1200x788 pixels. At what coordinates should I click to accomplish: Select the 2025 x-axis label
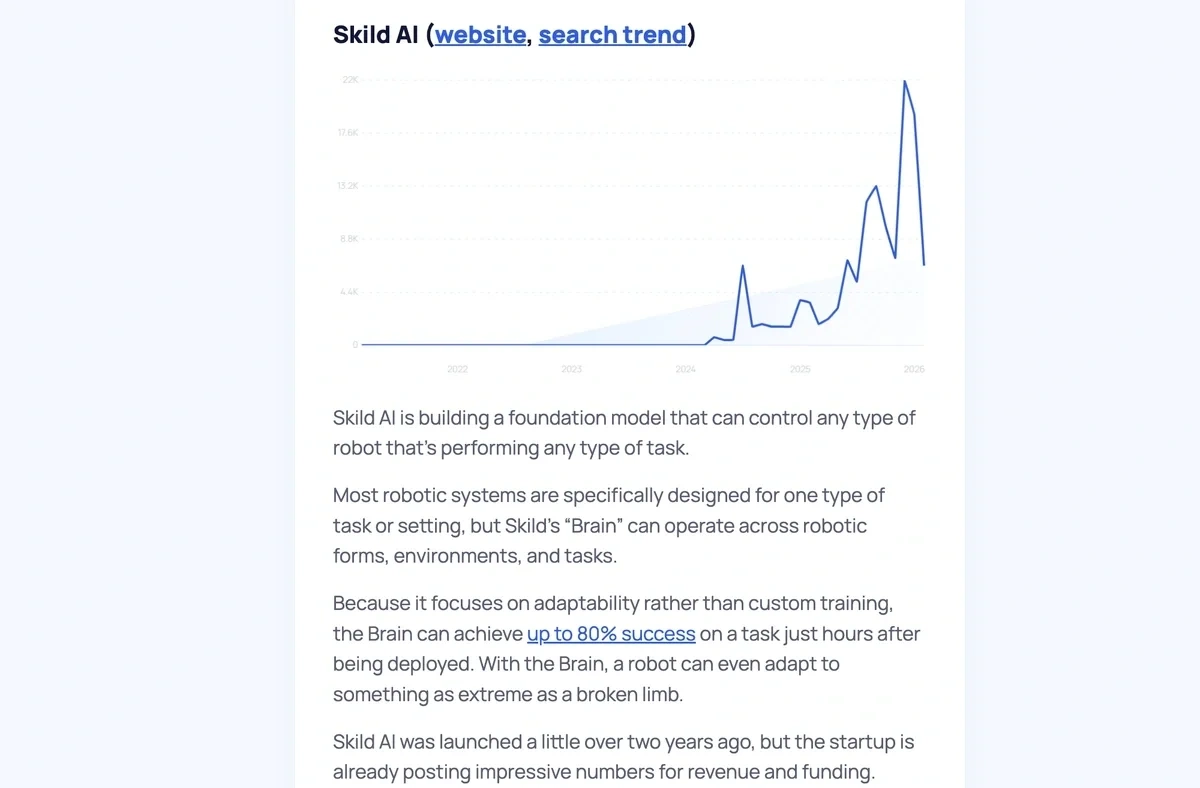(x=800, y=369)
